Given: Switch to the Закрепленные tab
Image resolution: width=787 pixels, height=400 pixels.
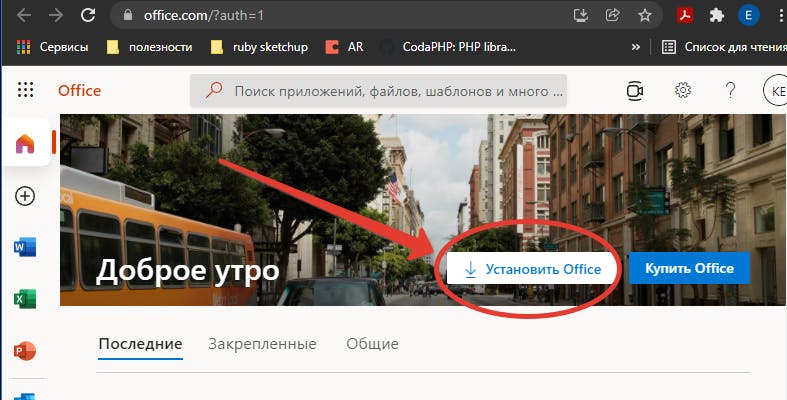Looking at the screenshot, I should [263, 344].
